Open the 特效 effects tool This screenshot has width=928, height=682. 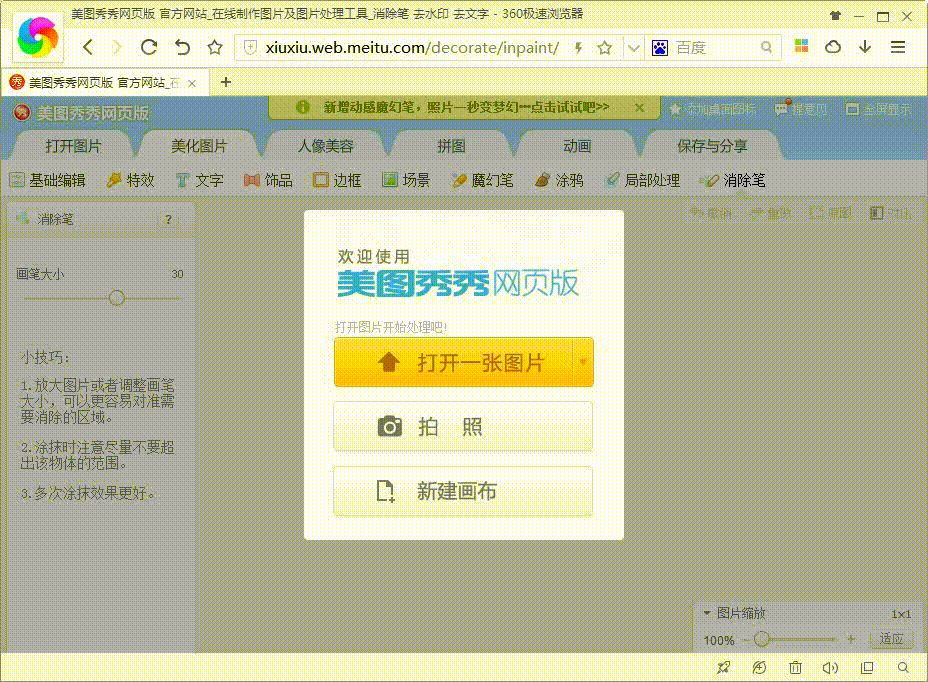(x=131, y=180)
